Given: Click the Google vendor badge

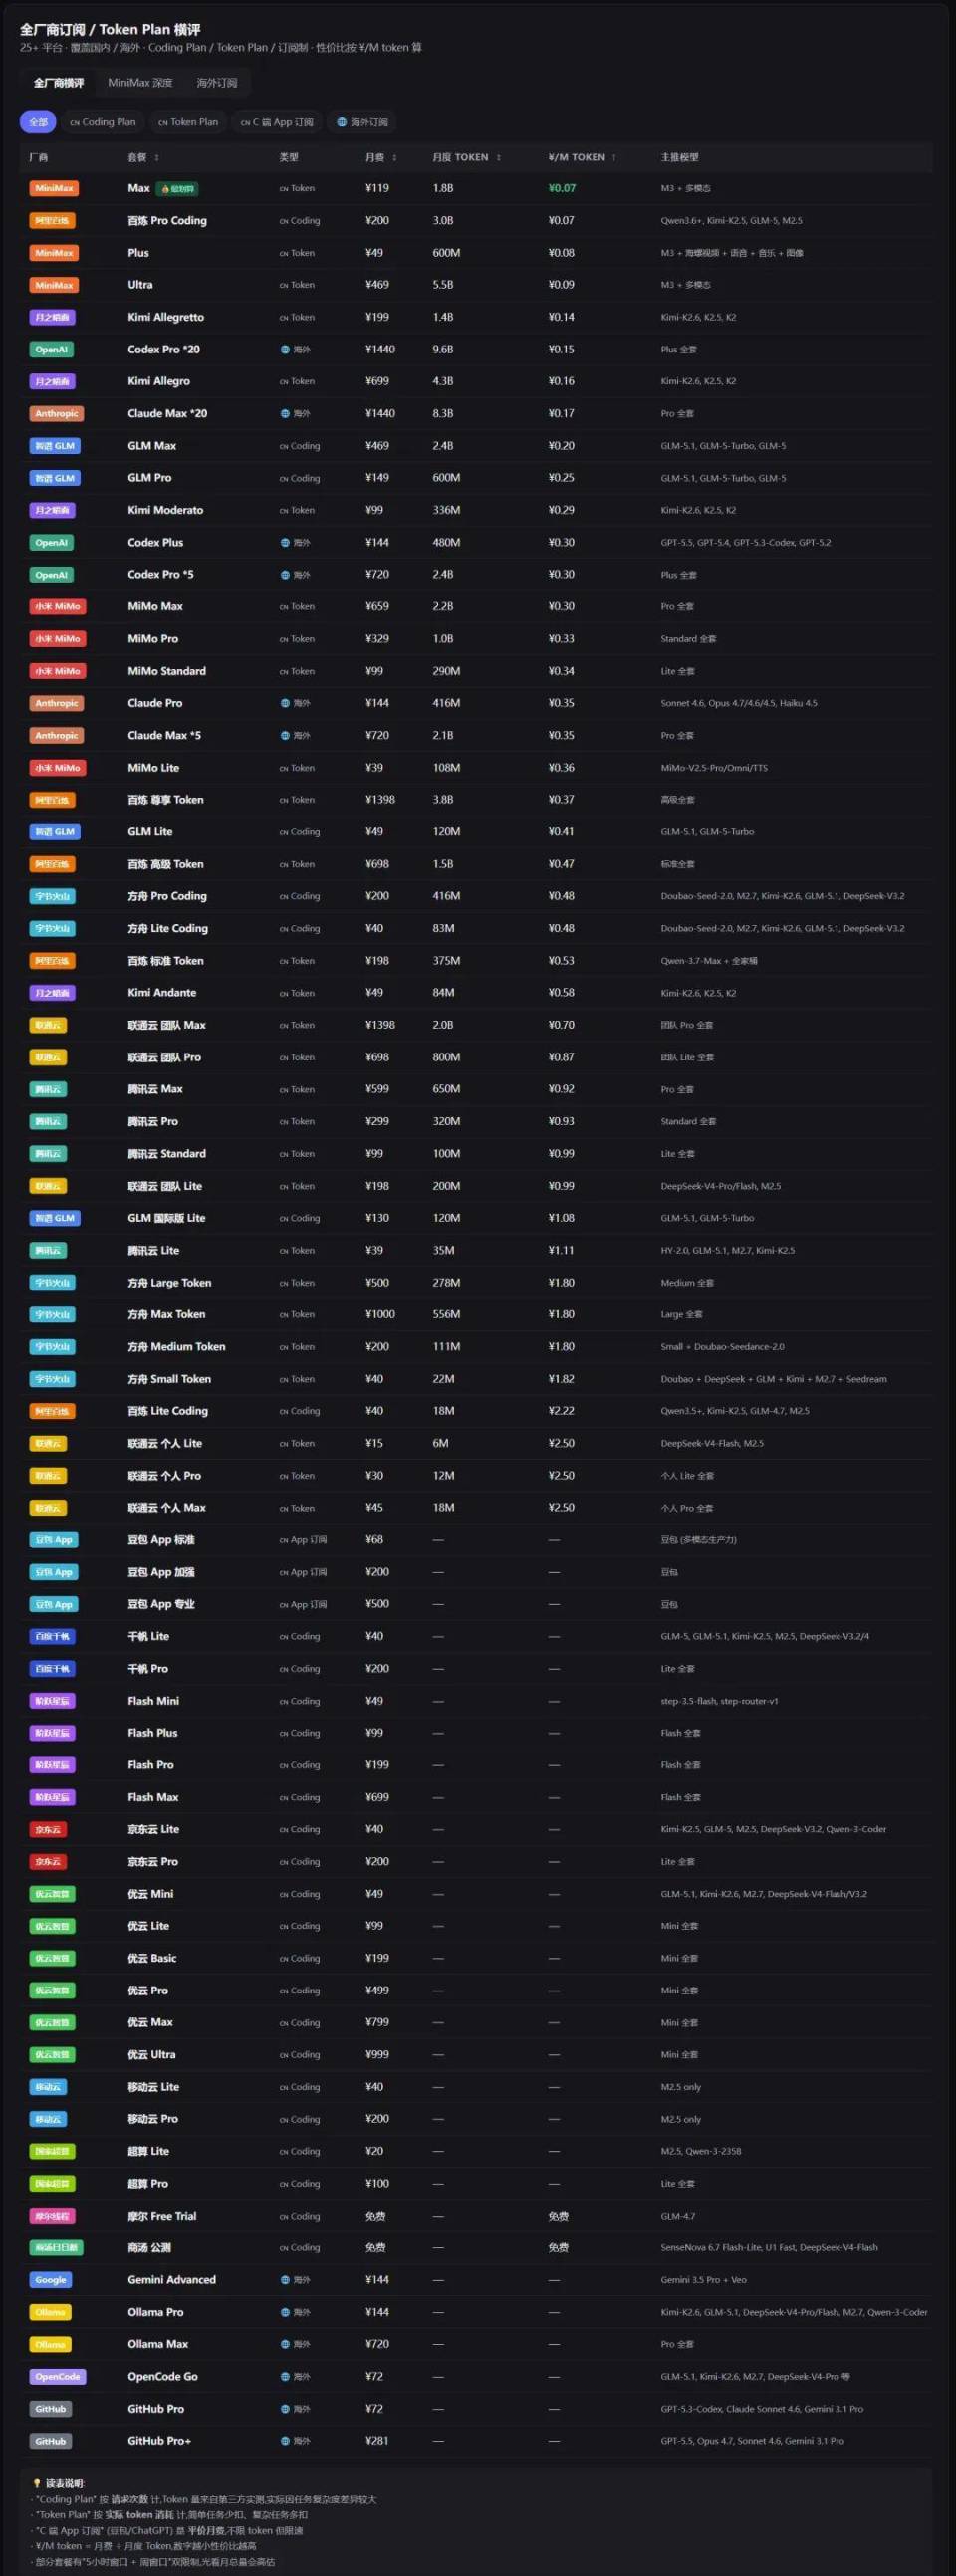Looking at the screenshot, I should coord(51,2281).
